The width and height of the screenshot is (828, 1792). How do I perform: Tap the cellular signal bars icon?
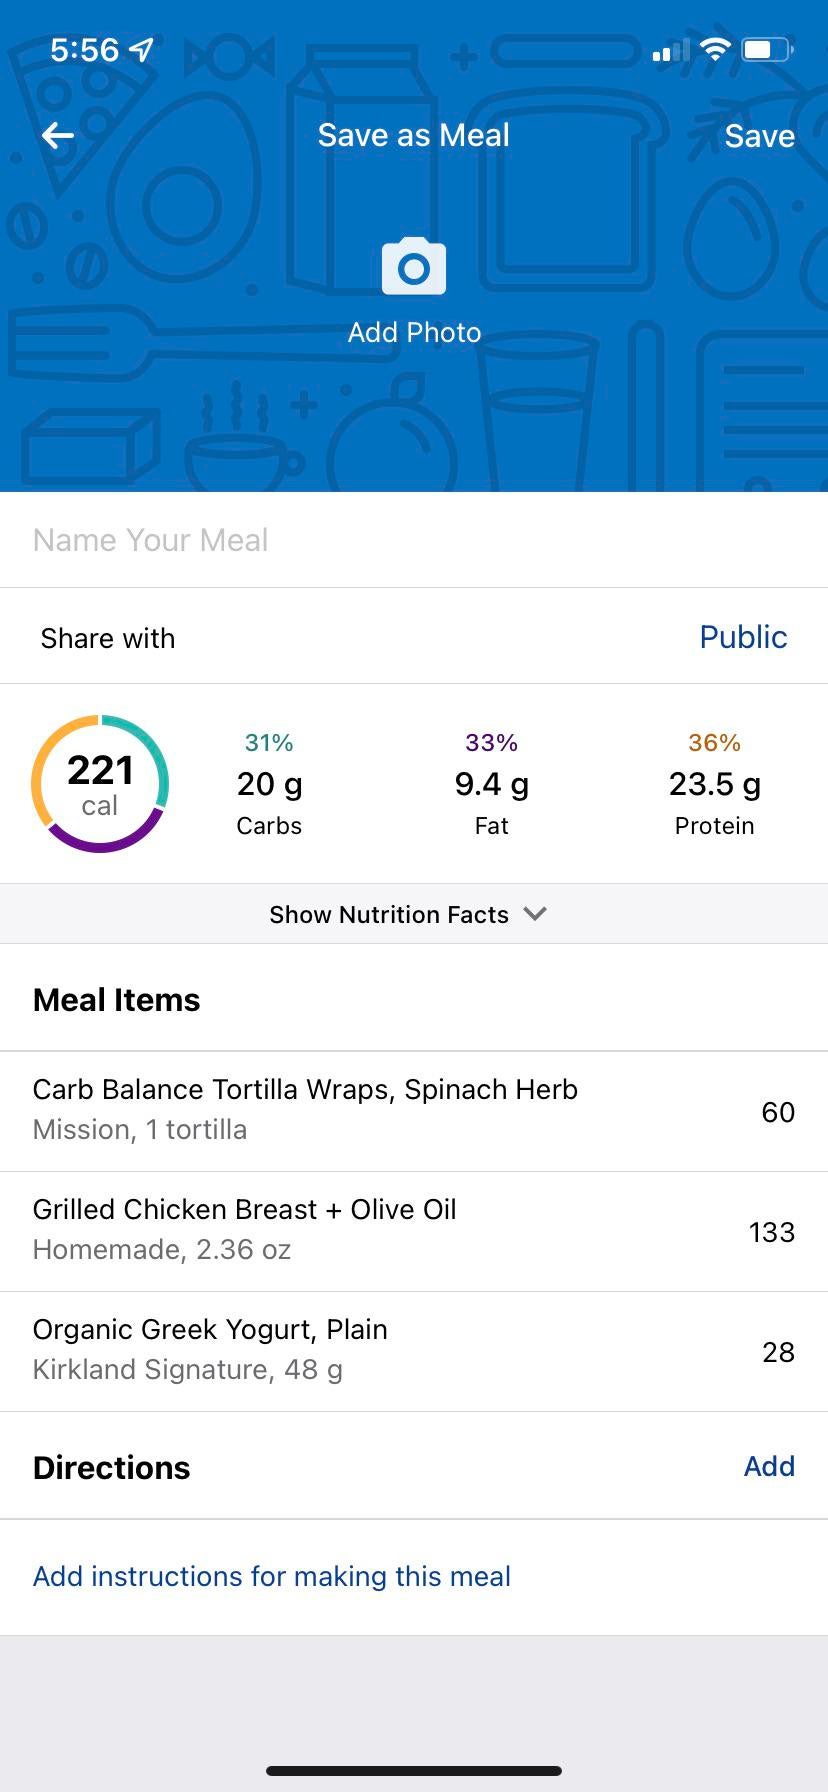point(670,51)
